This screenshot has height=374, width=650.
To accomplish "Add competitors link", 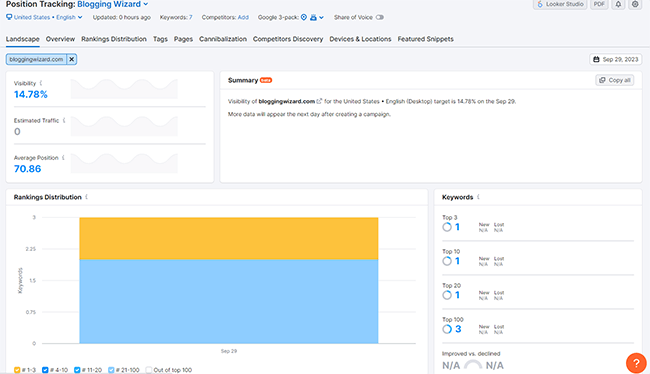I will click(x=243, y=17).
